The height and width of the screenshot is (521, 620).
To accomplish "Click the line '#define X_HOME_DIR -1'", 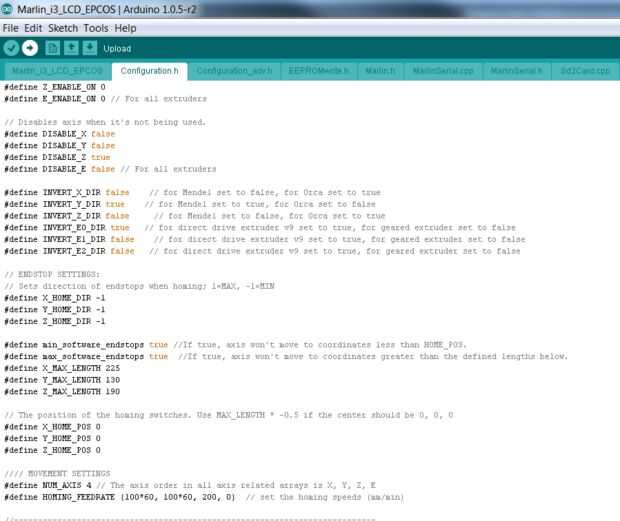I will (x=55, y=298).
